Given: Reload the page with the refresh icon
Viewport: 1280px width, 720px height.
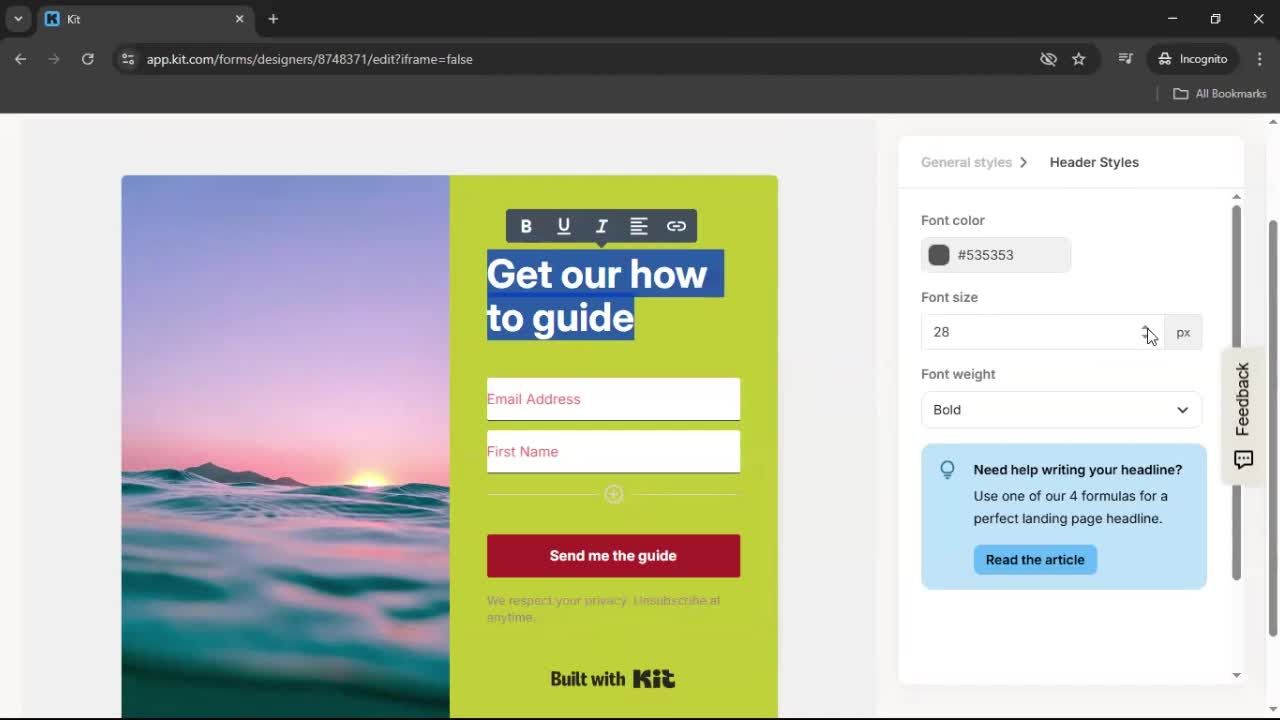Looking at the screenshot, I should pyautogui.click(x=88, y=59).
